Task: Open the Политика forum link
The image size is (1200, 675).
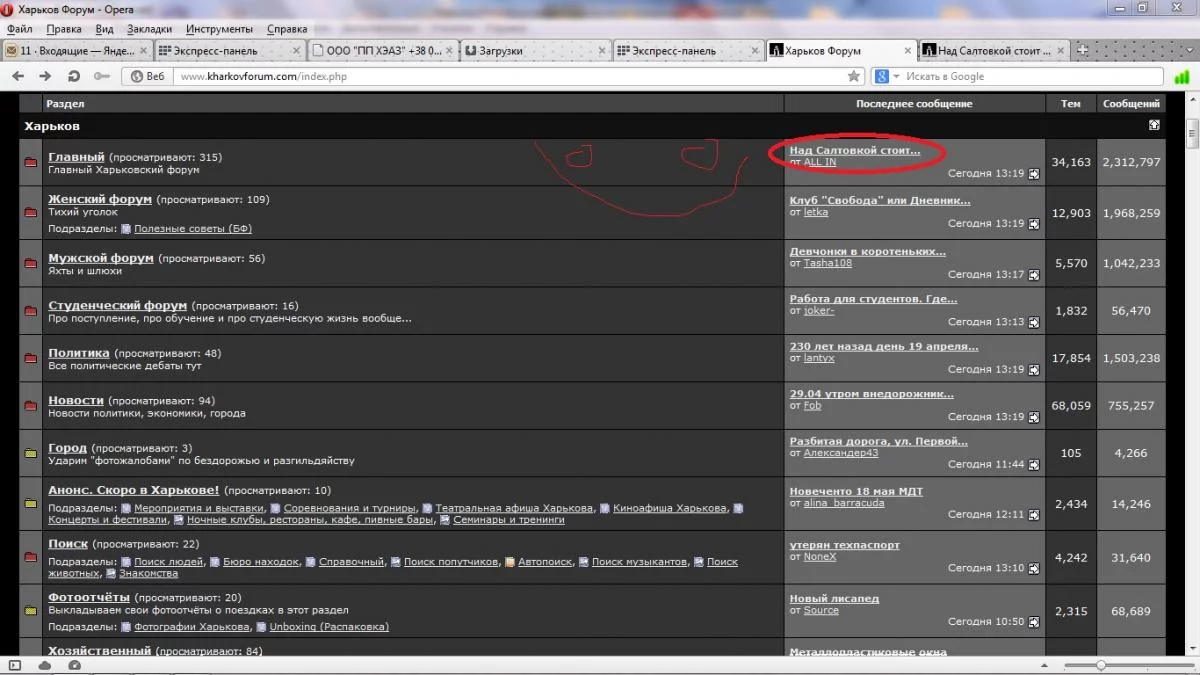Action: (x=79, y=353)
